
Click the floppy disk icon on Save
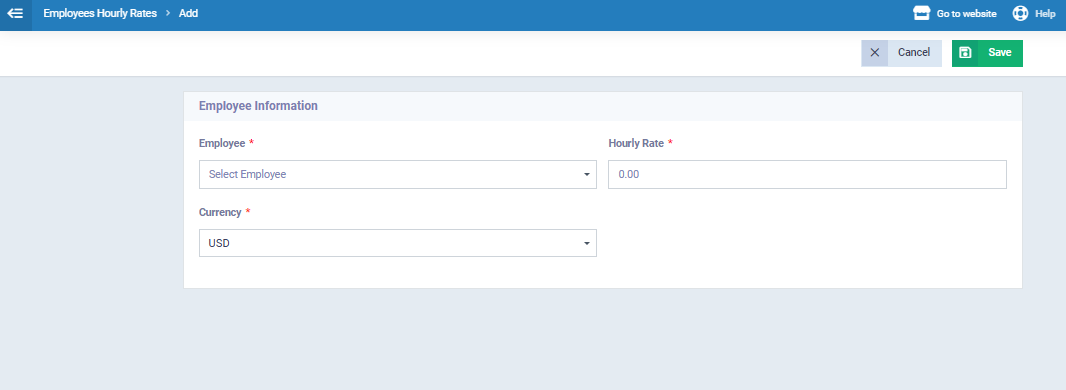[x=965, y=53]
